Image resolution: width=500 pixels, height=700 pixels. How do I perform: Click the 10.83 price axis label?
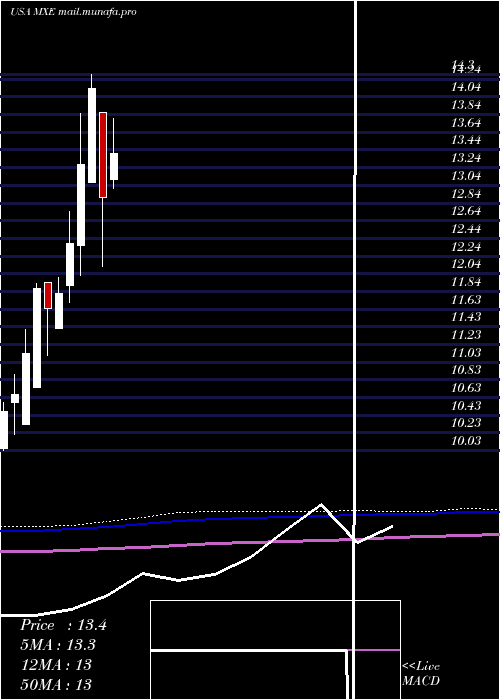[x=466, y=370]
